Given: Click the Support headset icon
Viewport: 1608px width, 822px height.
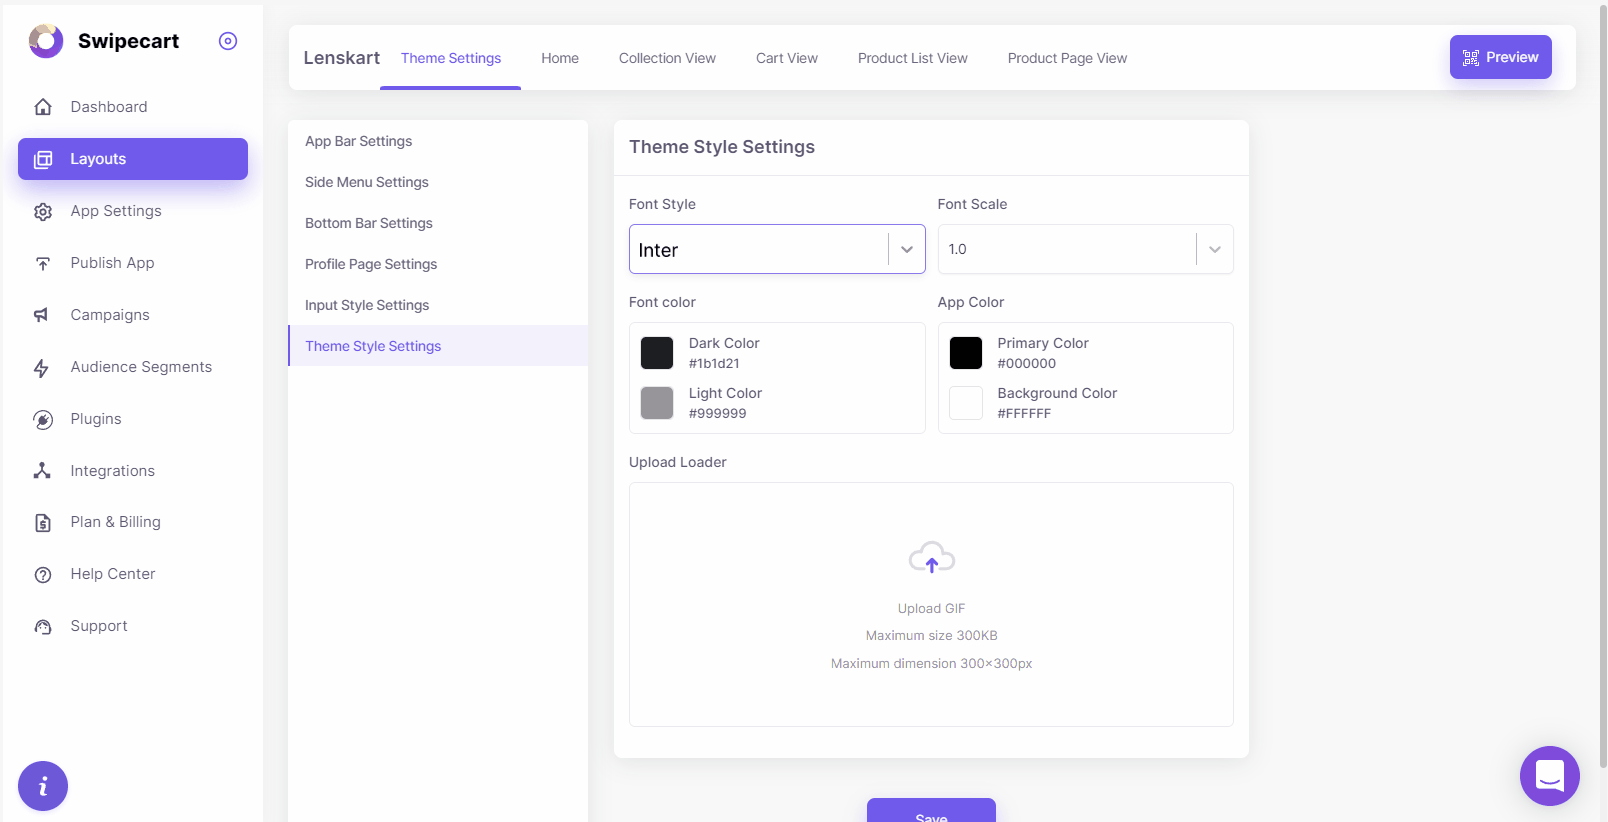Looking at the screenshot, I should click(43, 626).
